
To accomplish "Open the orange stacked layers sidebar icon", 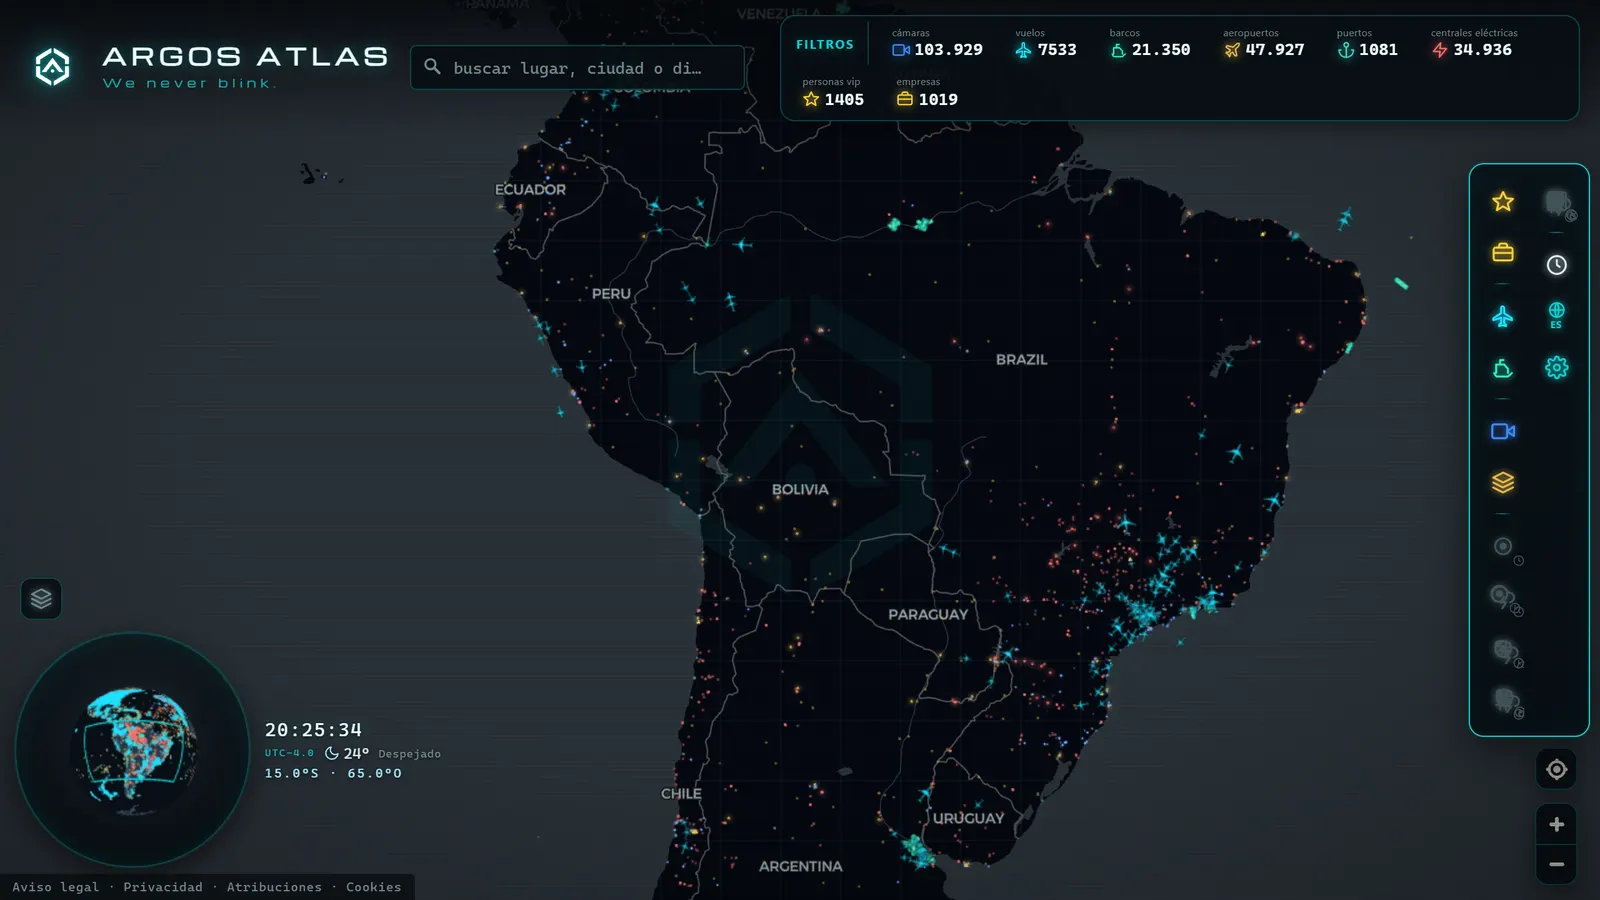I will pos(1502,482).
